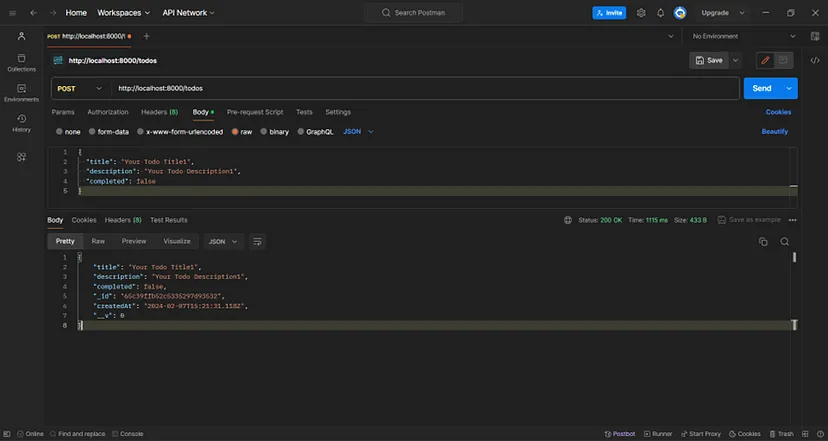Open Trash in the status bar
Screen dimensions: 828x441
click(x=782, y=434)
